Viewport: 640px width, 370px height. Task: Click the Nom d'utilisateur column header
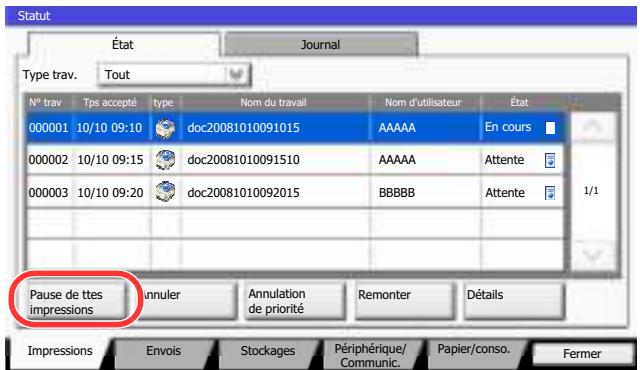tap(423, 102)
